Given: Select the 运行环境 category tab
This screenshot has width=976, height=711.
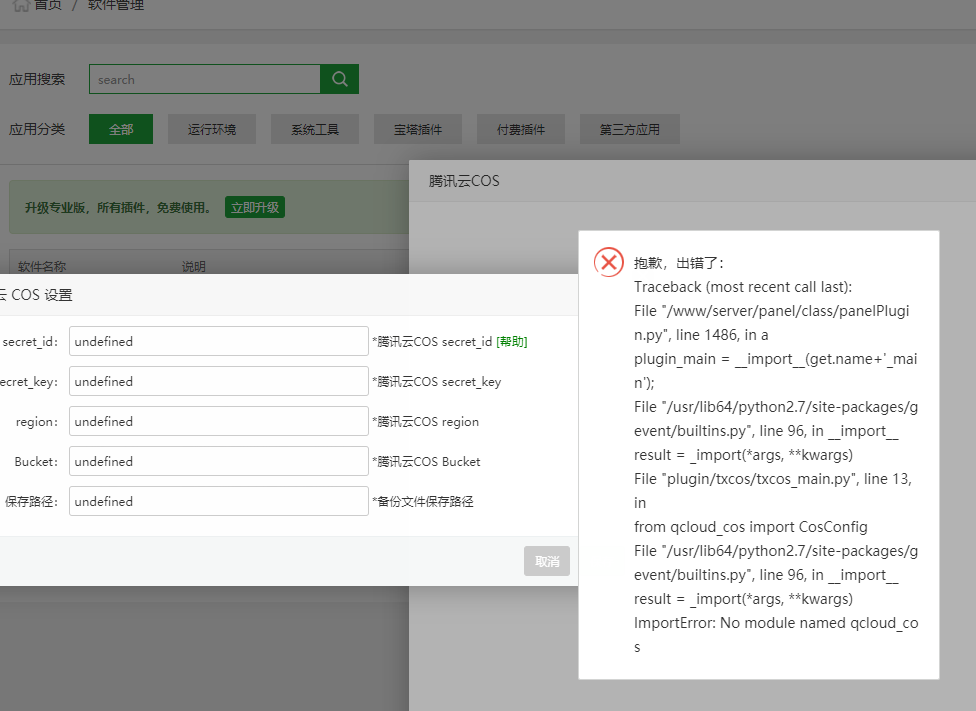Looking at the screenshot, I should (212, 129).
